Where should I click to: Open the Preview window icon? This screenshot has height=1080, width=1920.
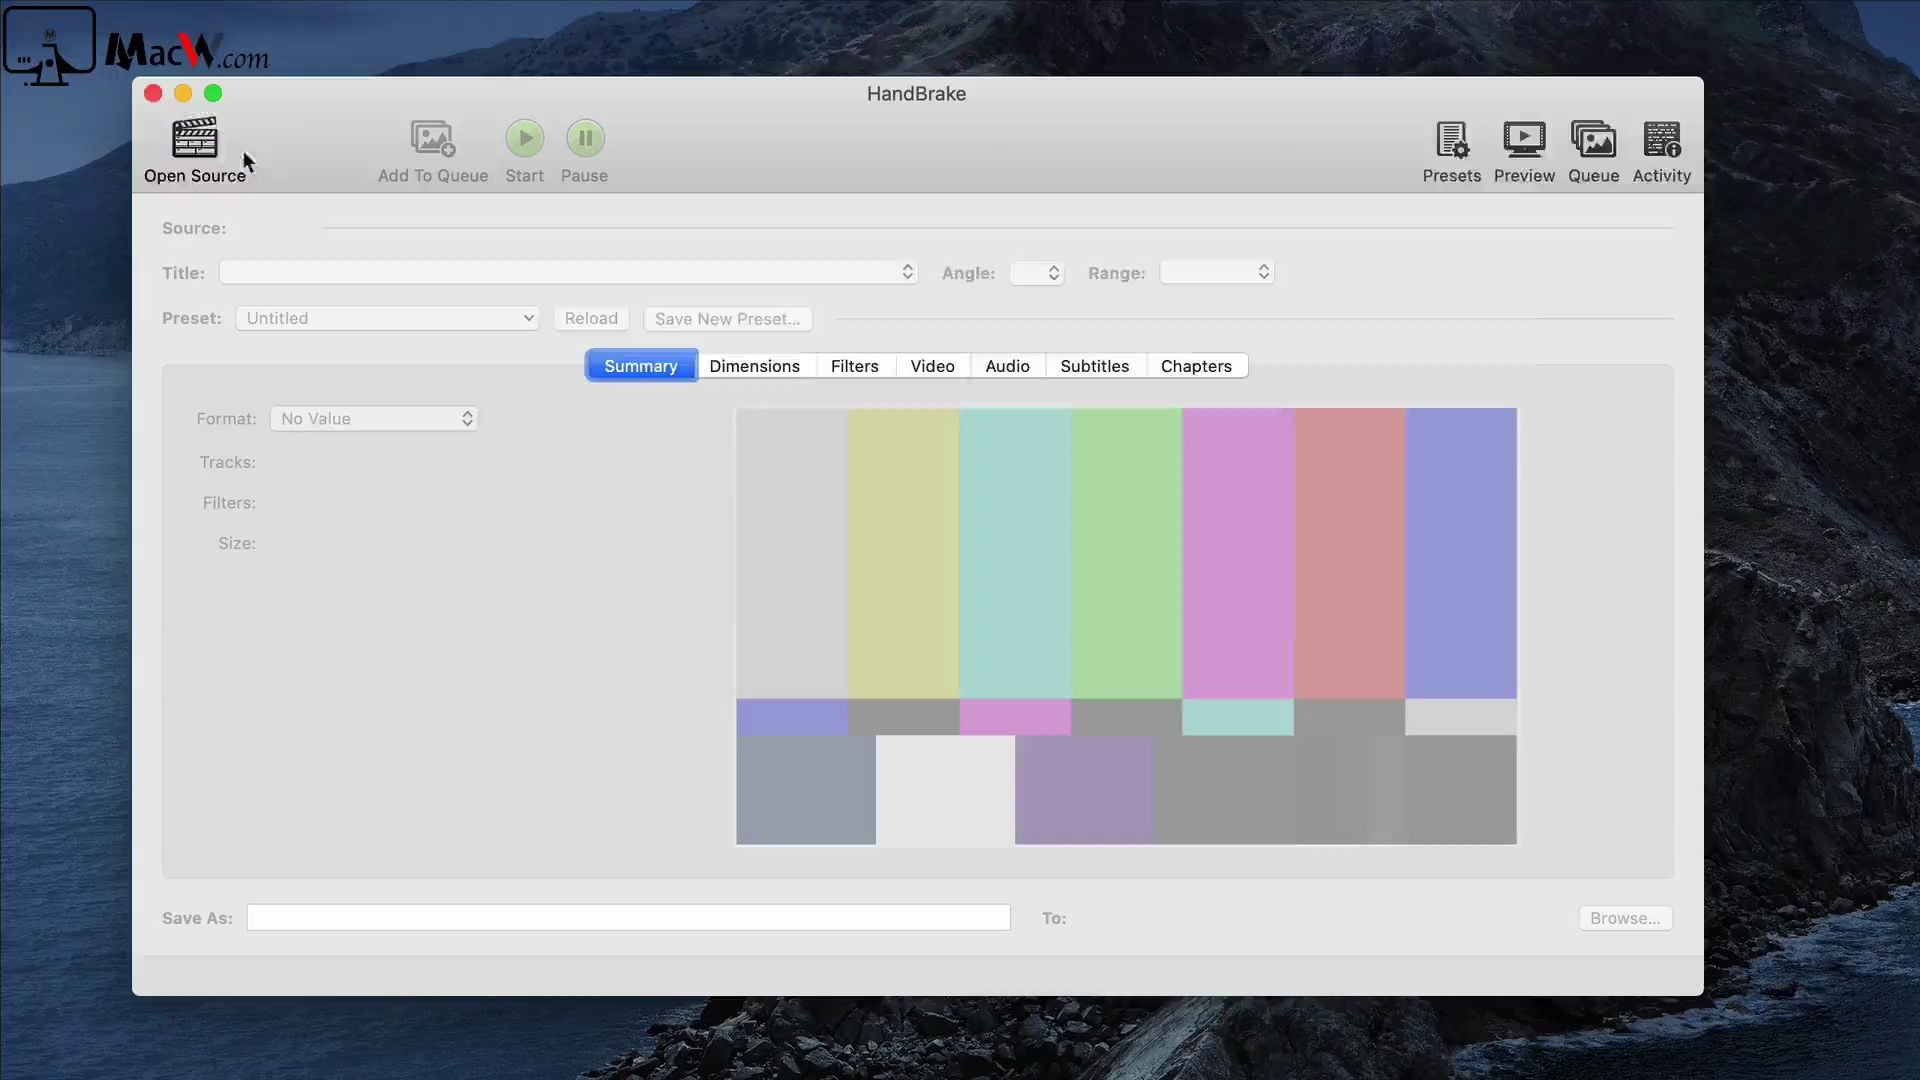(x=1523, y=140)
